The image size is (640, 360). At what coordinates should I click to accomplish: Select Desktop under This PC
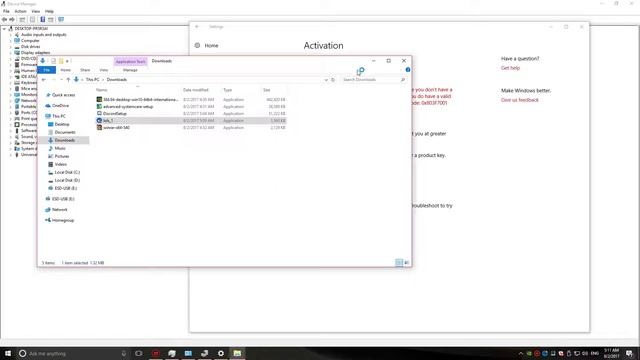click(x=62, y=124)
